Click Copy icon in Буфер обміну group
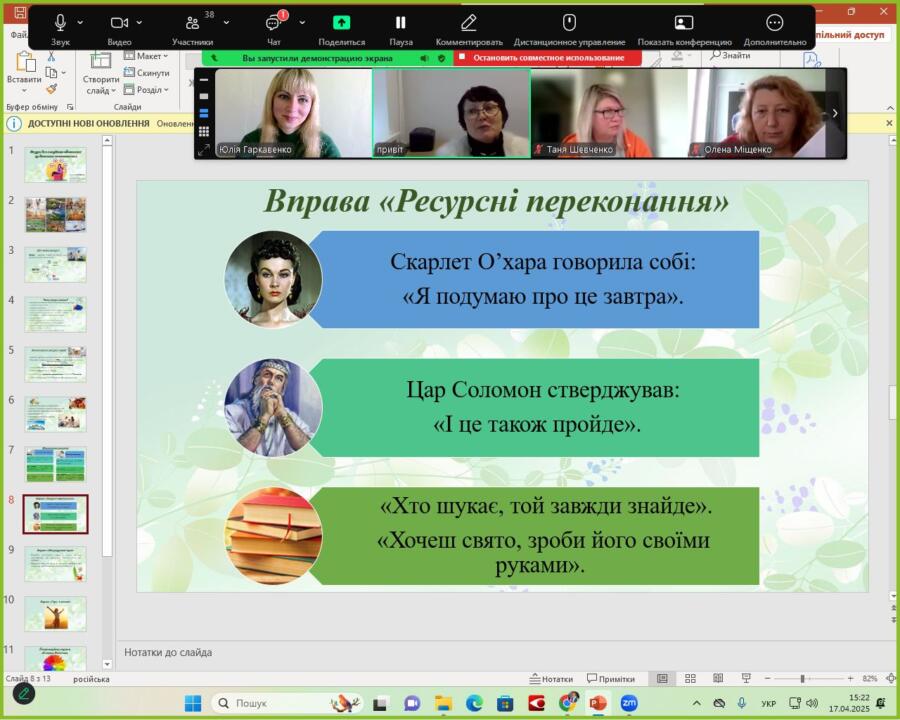The width and height of the screenshot is (900, 720). coord(52,72)
